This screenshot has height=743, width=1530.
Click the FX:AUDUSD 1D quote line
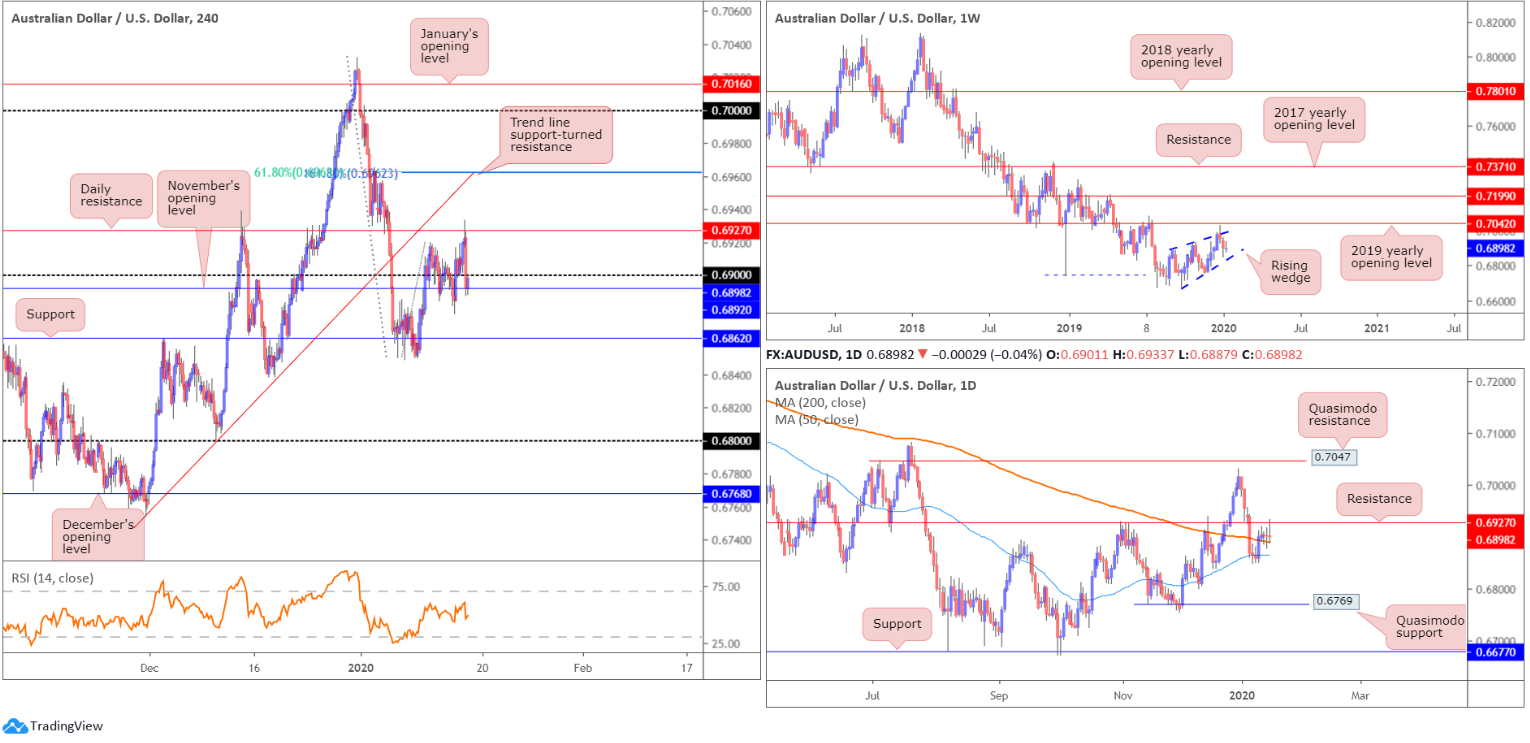point(1034,355)
